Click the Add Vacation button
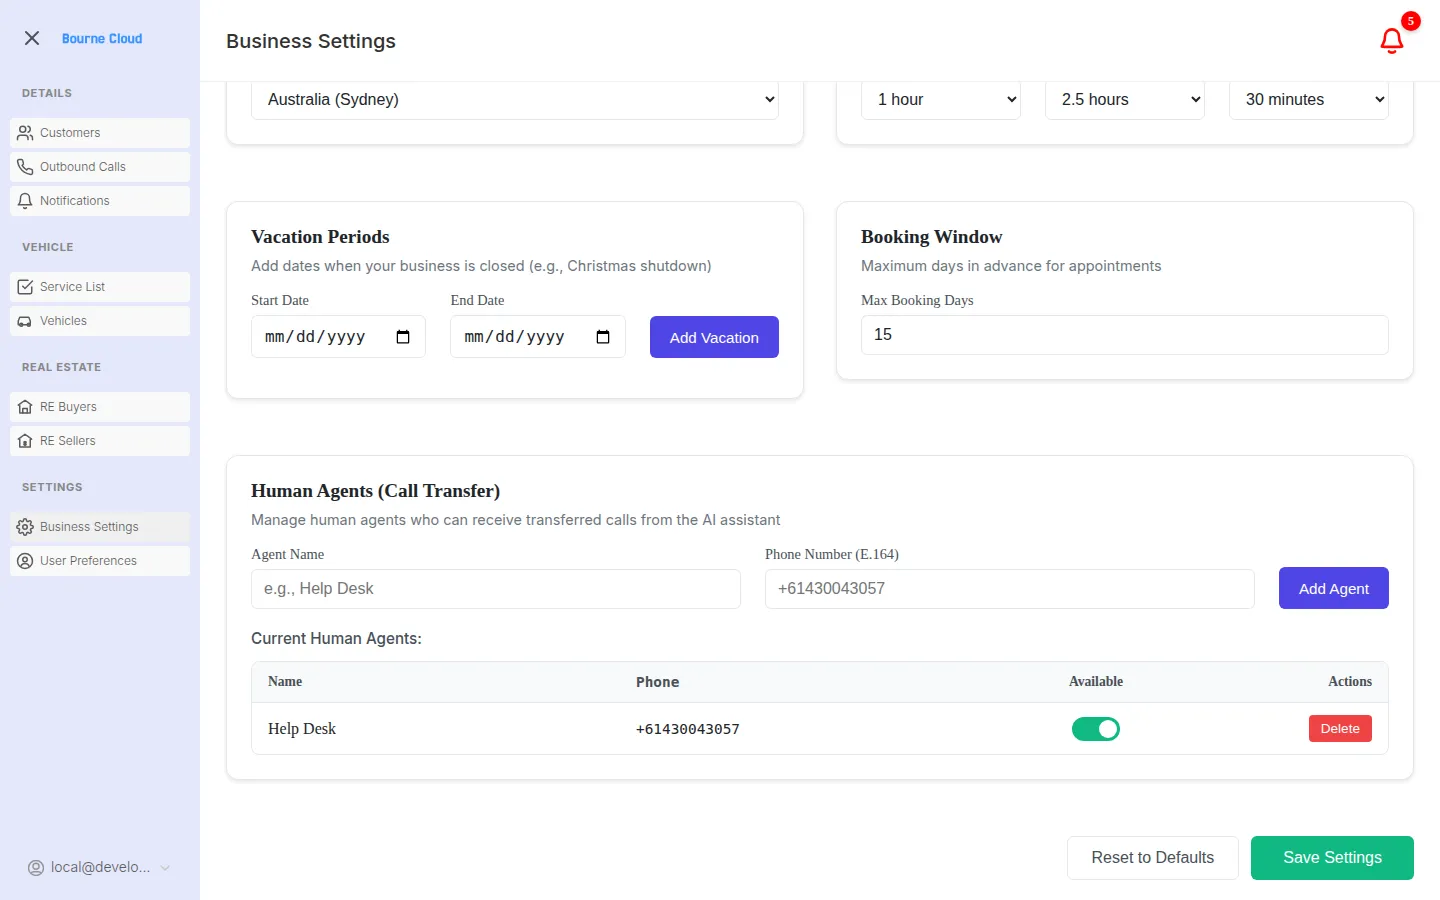The image size is (1440, 900). (714, 337)
